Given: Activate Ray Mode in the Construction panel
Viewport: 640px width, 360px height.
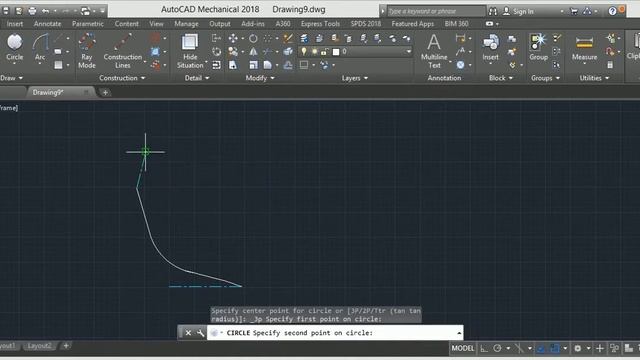Looking at the screenshot, I should (x=87, y=51).
